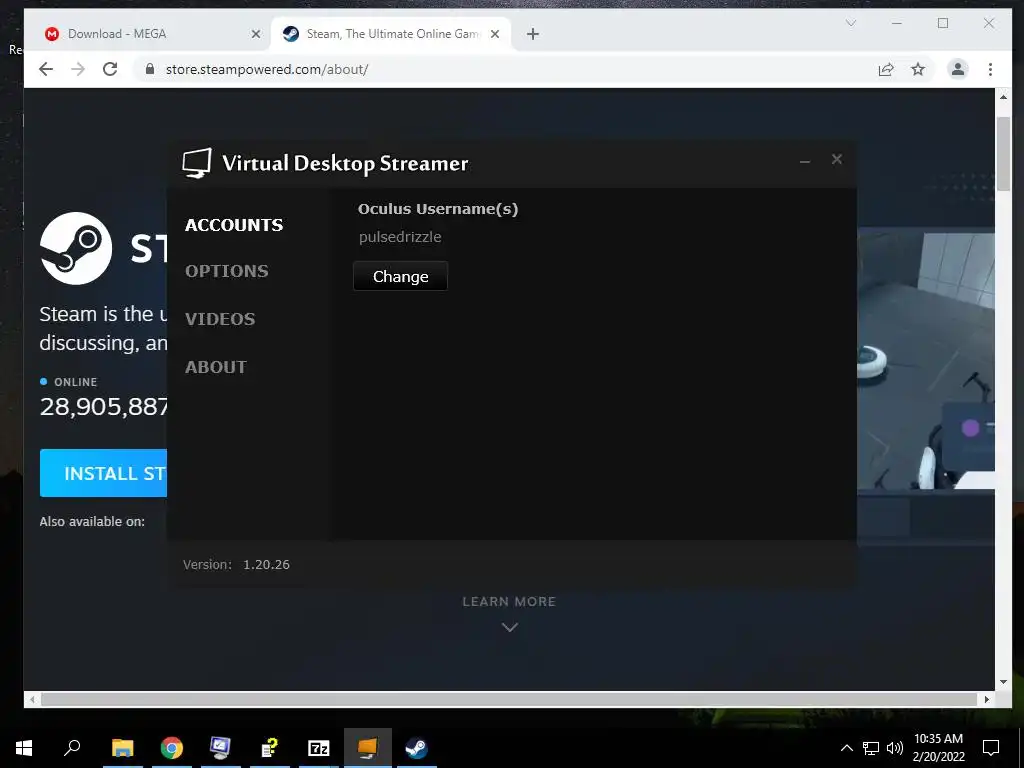This screenshot has height=768, width=1024.
Task: Open the Windows Start menu
Action: tap(24, 748)
